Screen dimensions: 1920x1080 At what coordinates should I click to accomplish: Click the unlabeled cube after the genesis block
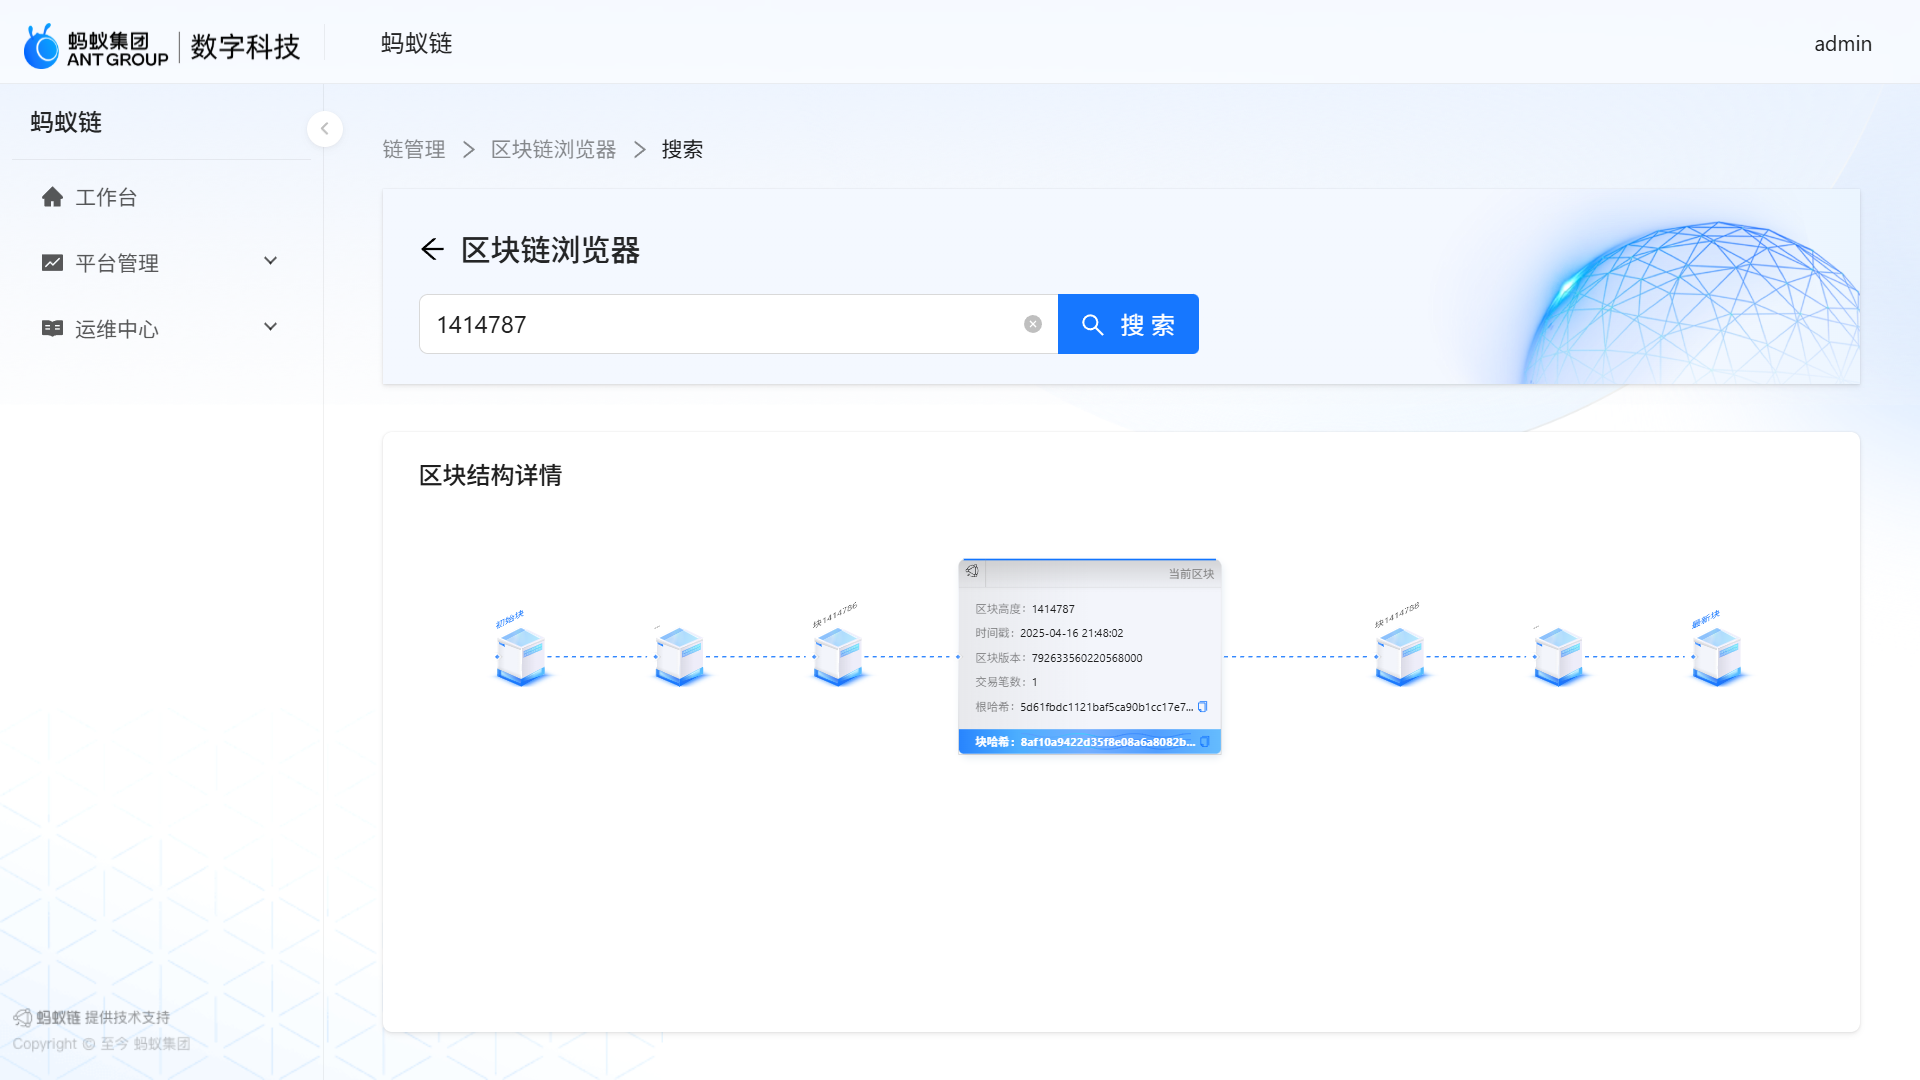tap(679, 657)
